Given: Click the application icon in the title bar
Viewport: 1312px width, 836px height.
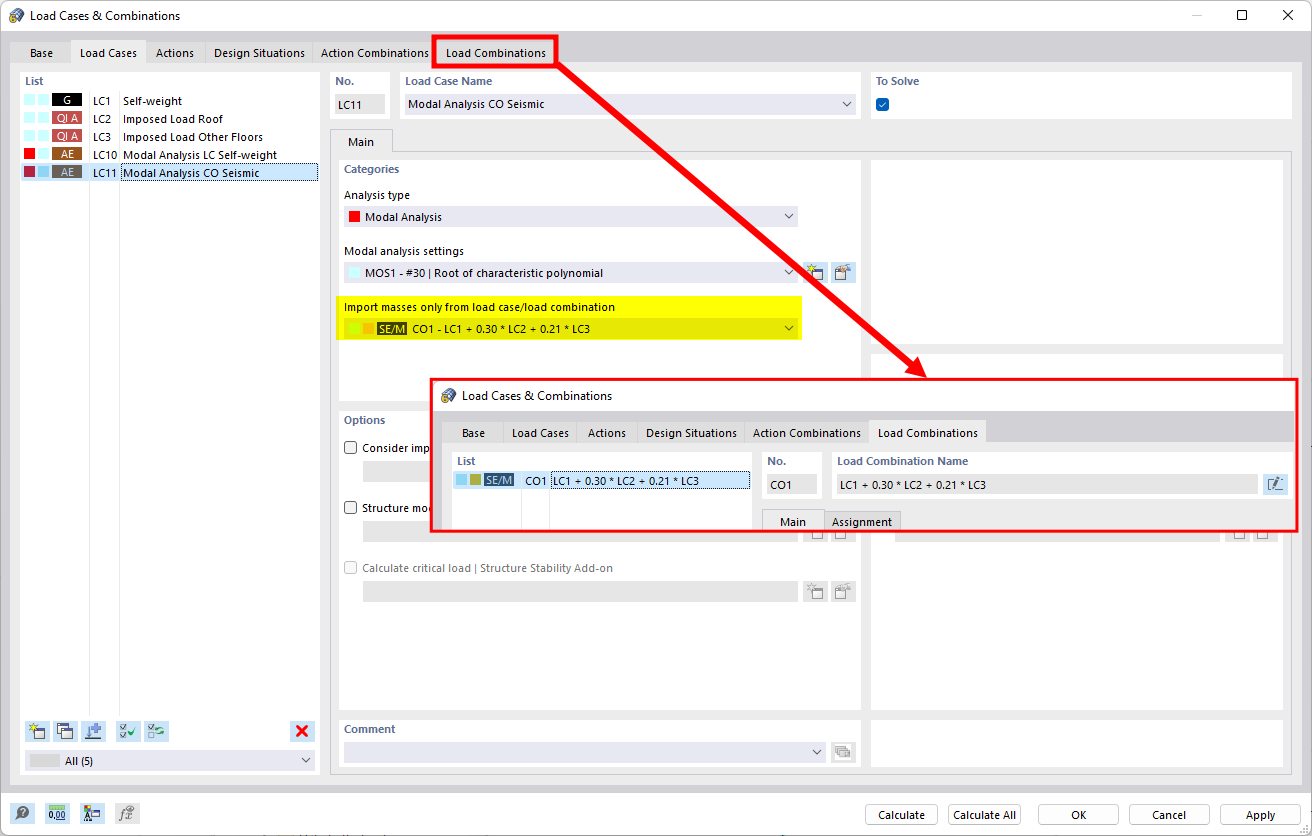Looking at the screenshot, I should pyautogui.click(x=17, y=15).
